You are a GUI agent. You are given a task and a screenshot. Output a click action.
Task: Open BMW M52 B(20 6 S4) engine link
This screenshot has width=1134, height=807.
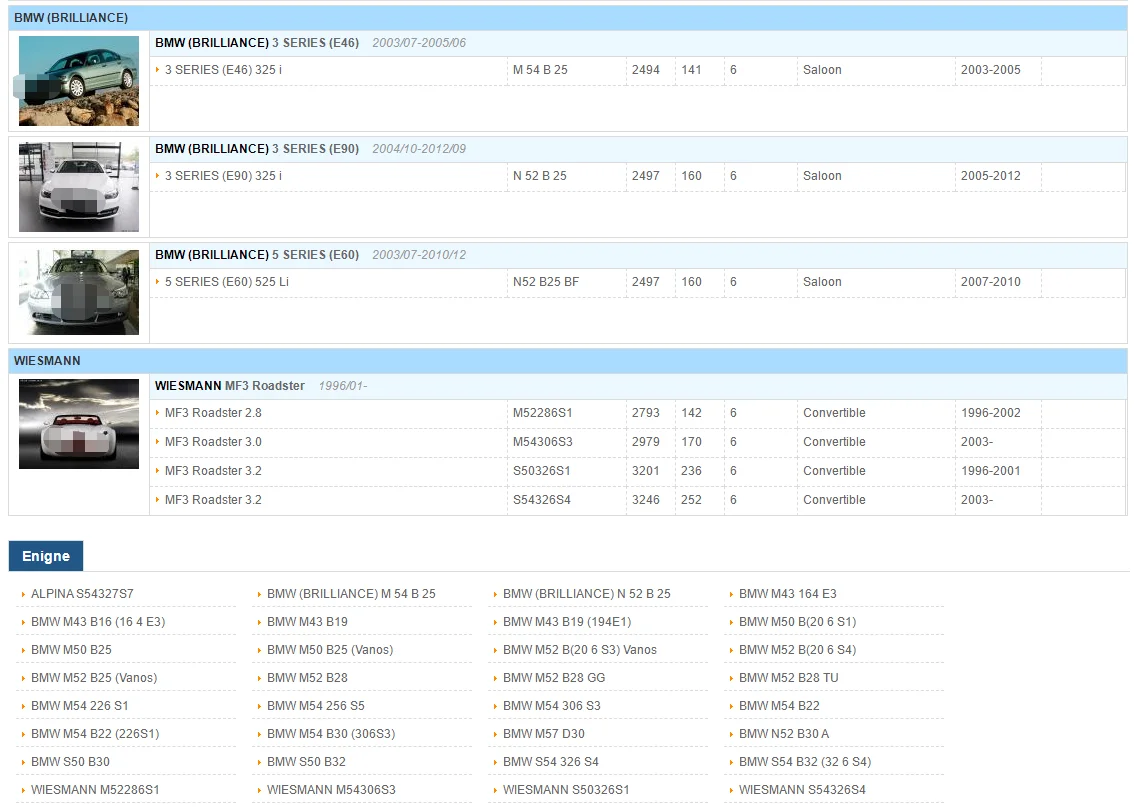click(x=798, y=650)
